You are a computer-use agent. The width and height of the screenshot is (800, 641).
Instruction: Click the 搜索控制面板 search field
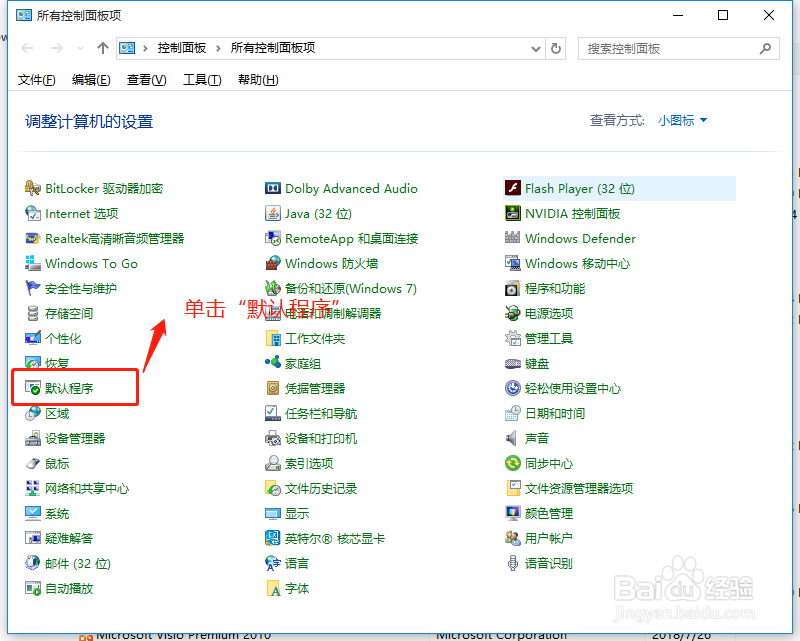coord(679,48)
